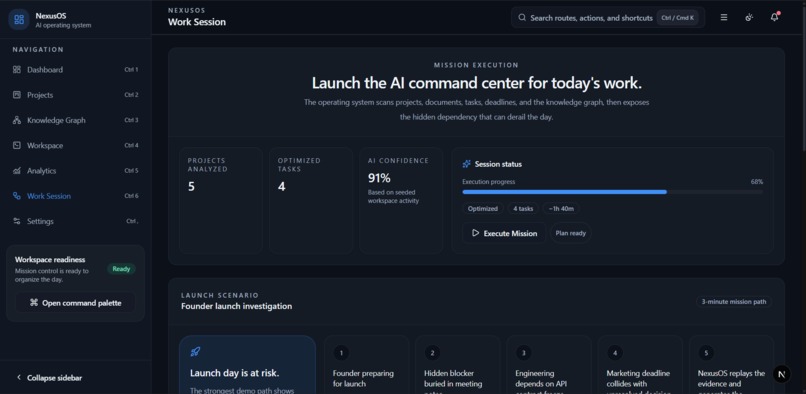Open notifications bell
This screenshot has width=806, height=394.
click(x=774, y=17)
